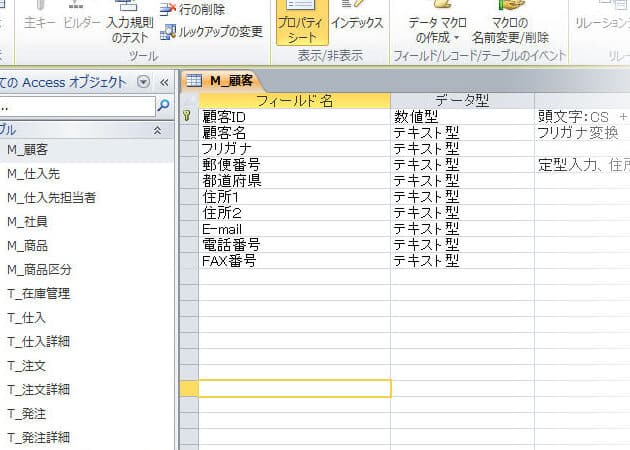Click description 定型入力 for 郵便番号
Viewport: 630px width, 450px height.
[583, 165]
